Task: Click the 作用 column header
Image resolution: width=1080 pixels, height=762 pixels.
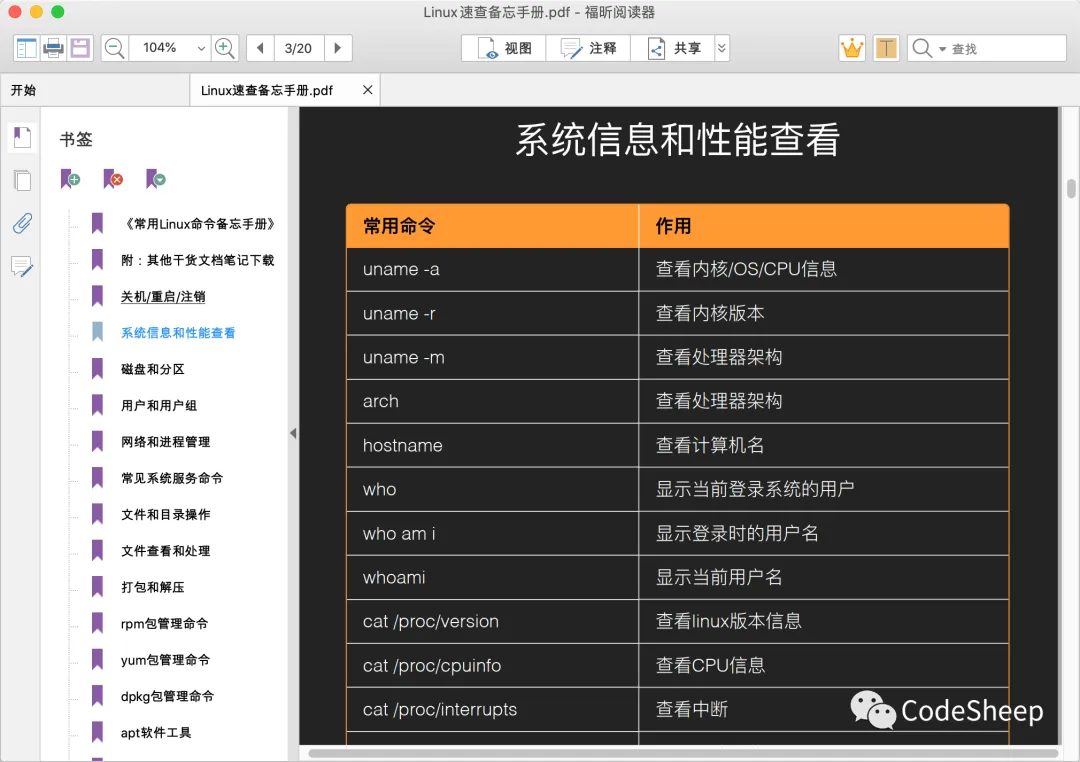Action: point(824,226)
